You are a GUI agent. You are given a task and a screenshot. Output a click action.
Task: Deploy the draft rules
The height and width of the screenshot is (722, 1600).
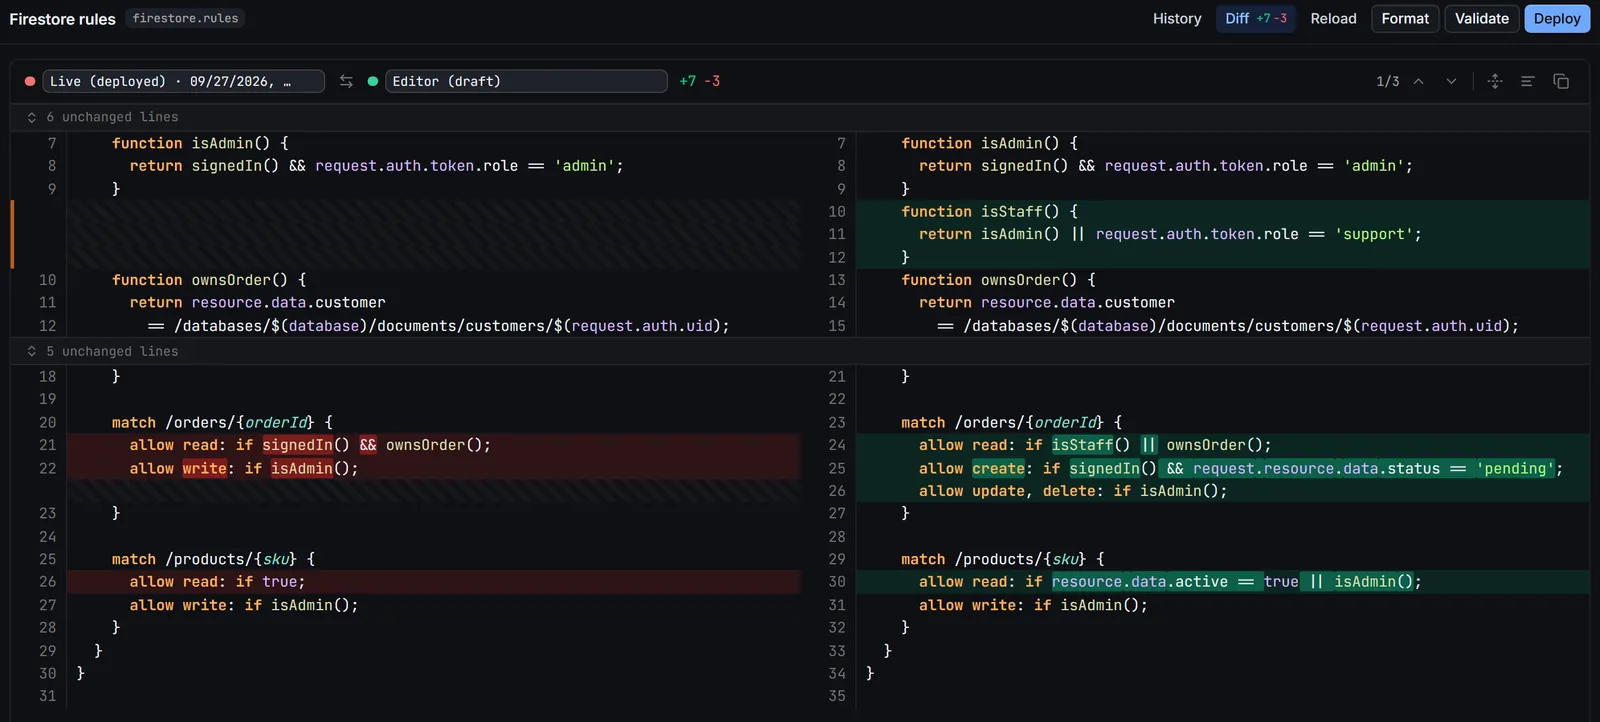(1557, 18)
